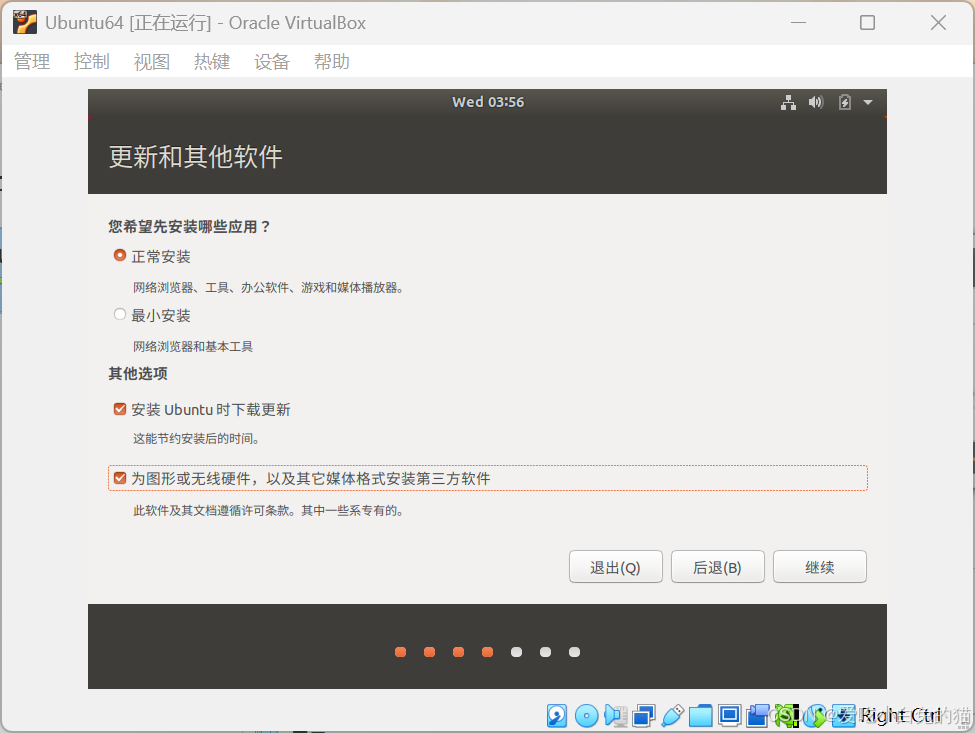Open the 帮助 menu

click(x=331, y=62)
